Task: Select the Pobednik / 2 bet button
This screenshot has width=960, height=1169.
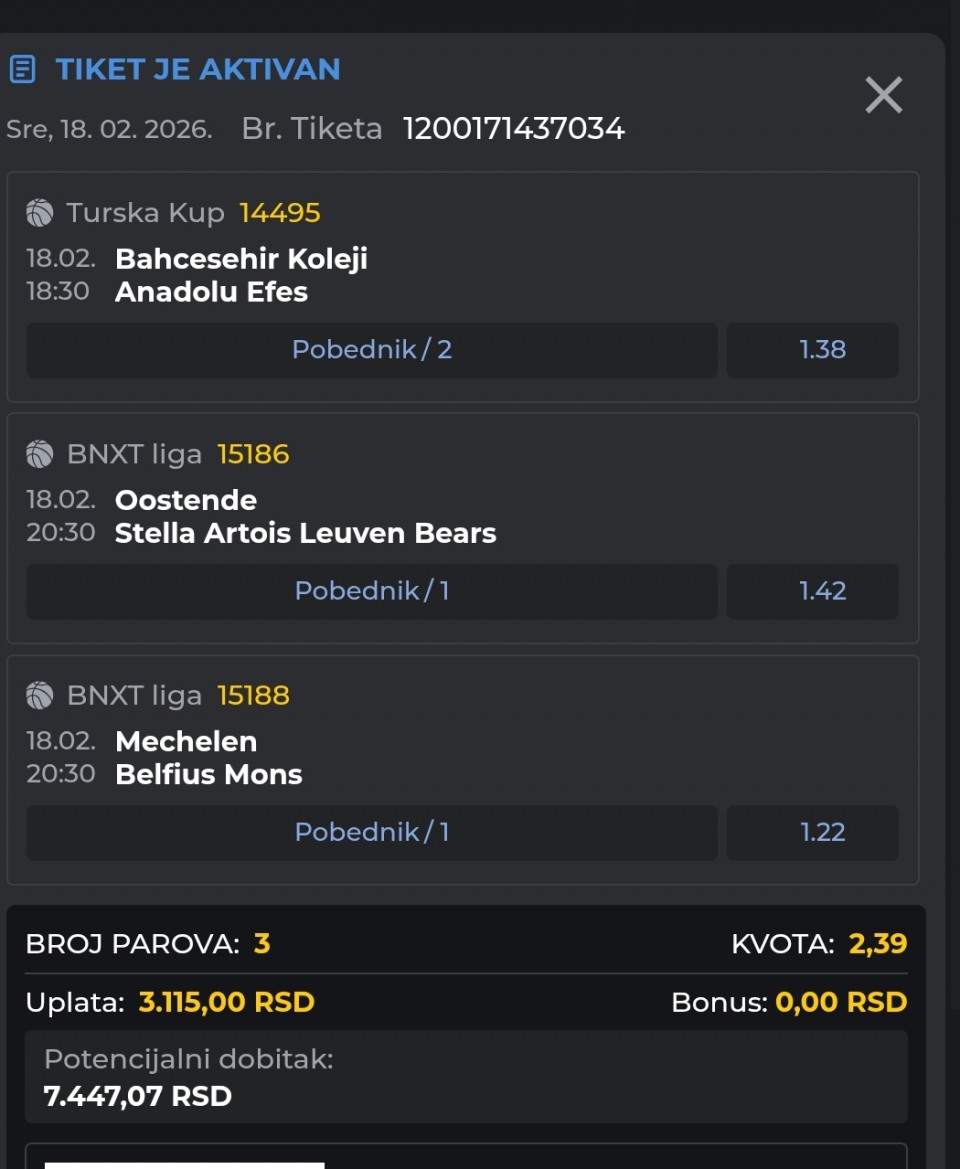Action: click(372, 350)
